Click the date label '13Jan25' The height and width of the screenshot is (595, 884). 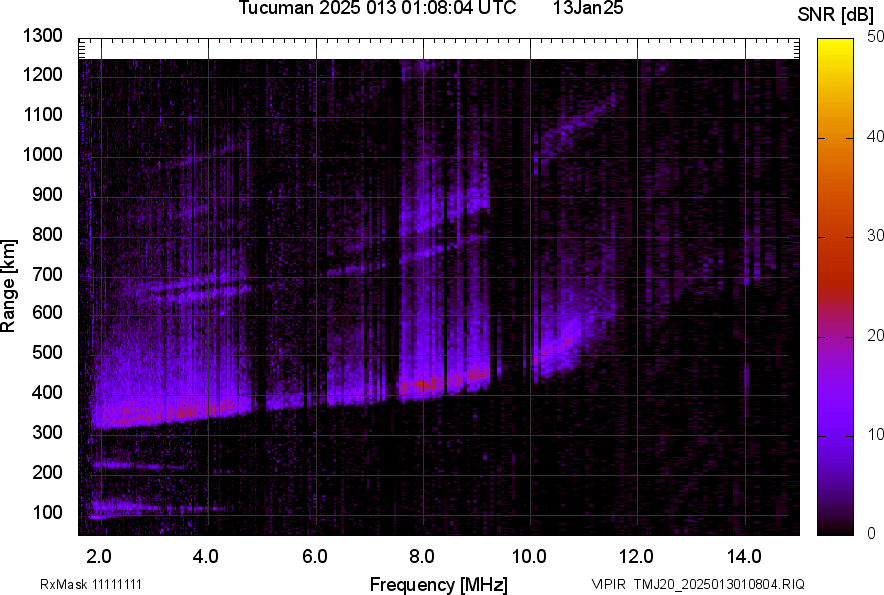coord(588,8)
